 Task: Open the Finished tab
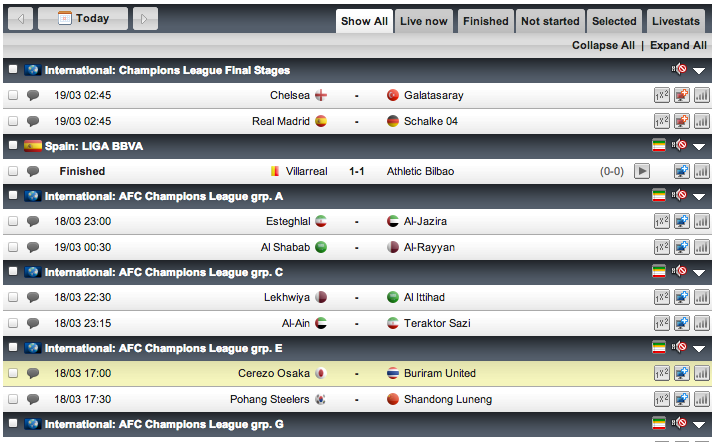tap(486, 21)
